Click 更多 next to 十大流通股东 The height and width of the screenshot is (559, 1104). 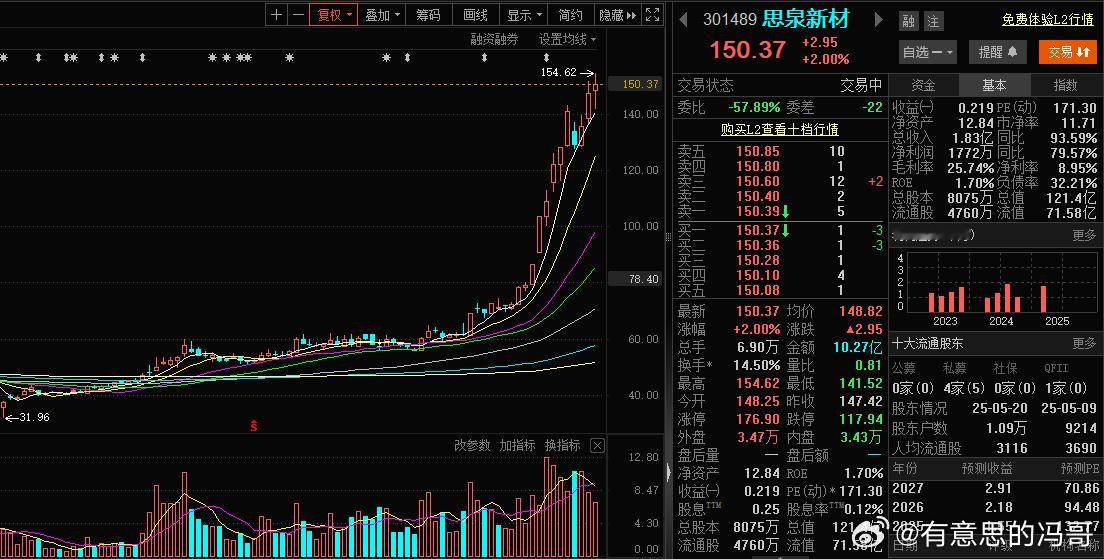(x=1084, y=344)
